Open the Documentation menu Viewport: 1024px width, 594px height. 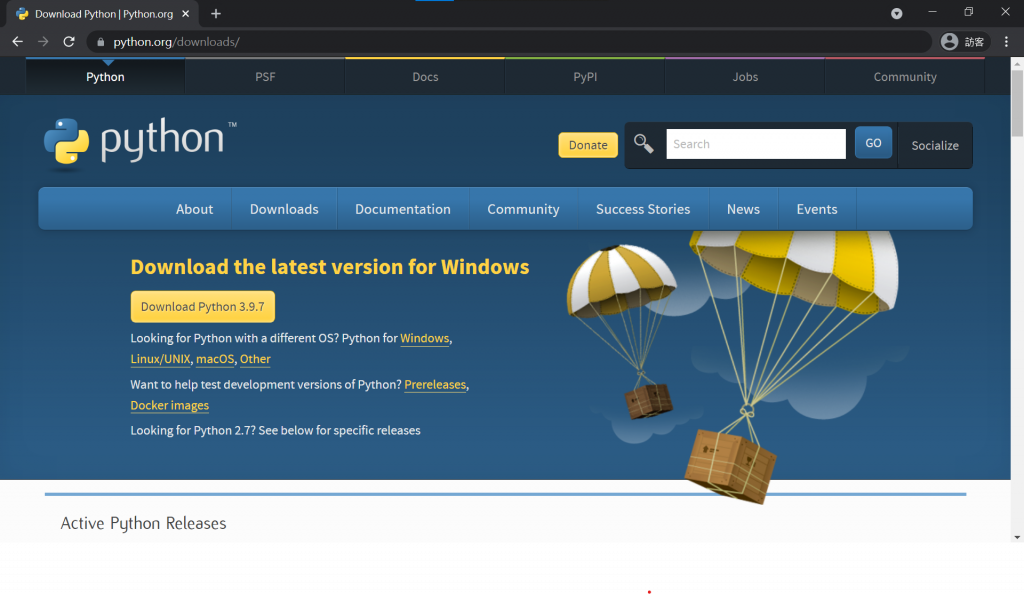click(403, 209)
